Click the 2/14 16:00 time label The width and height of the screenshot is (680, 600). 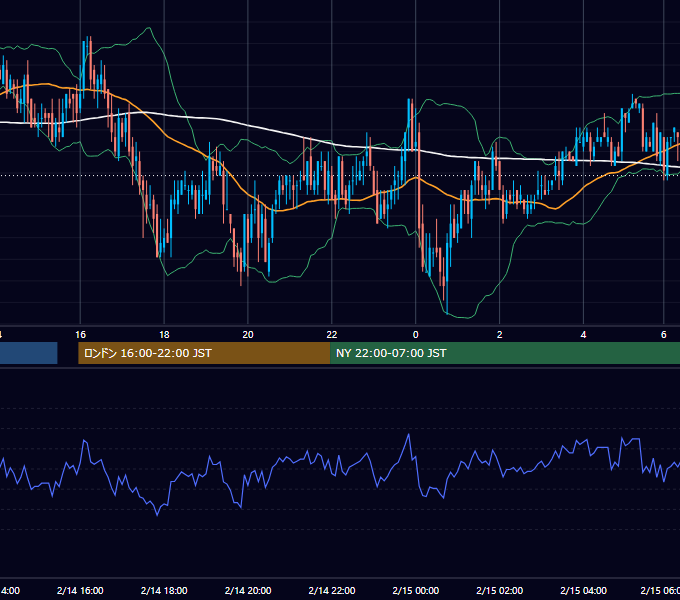coord(80,590)
